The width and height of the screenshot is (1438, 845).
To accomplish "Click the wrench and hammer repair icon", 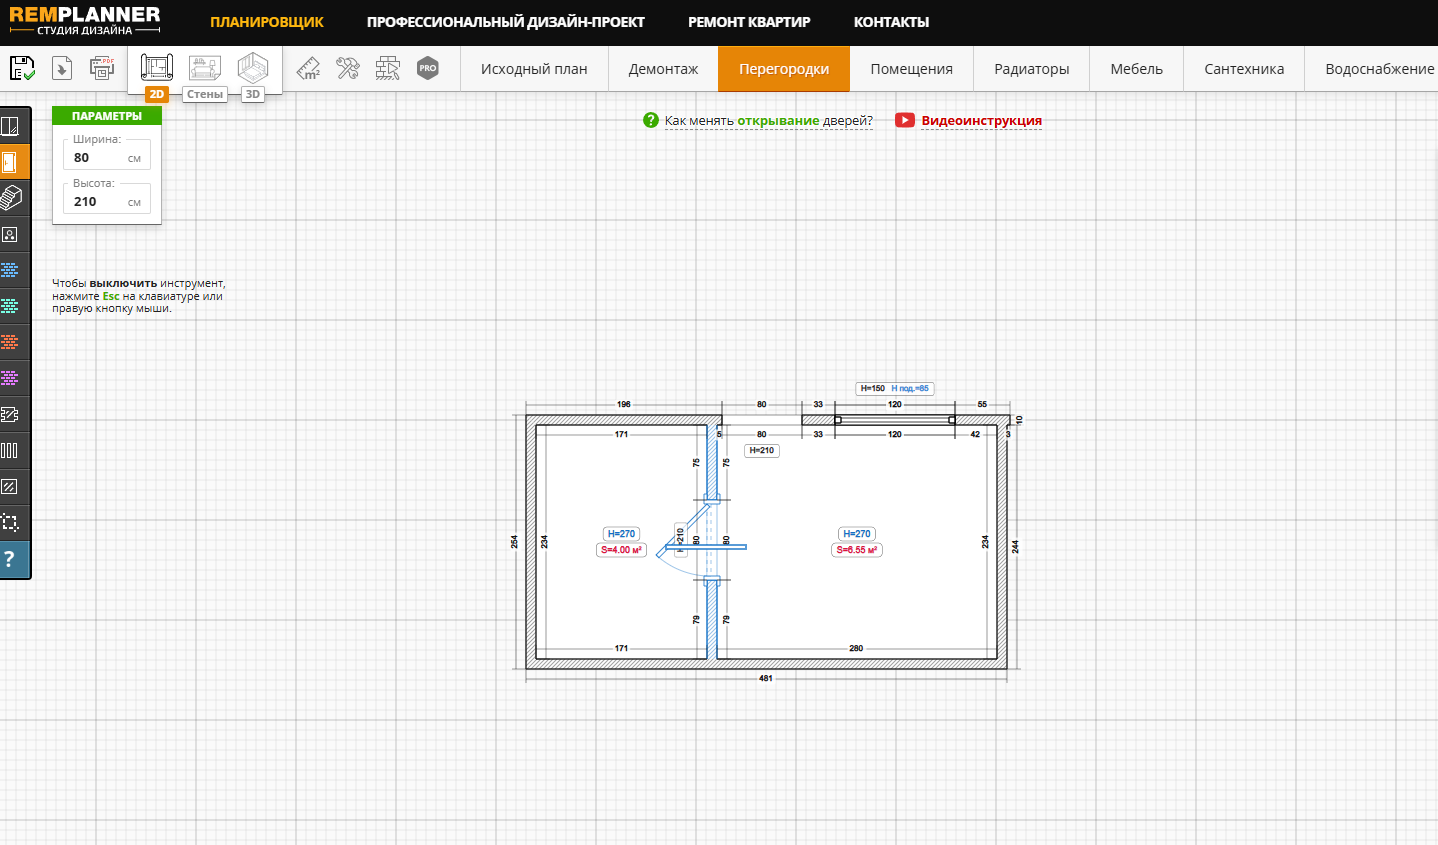I will 348,68.
